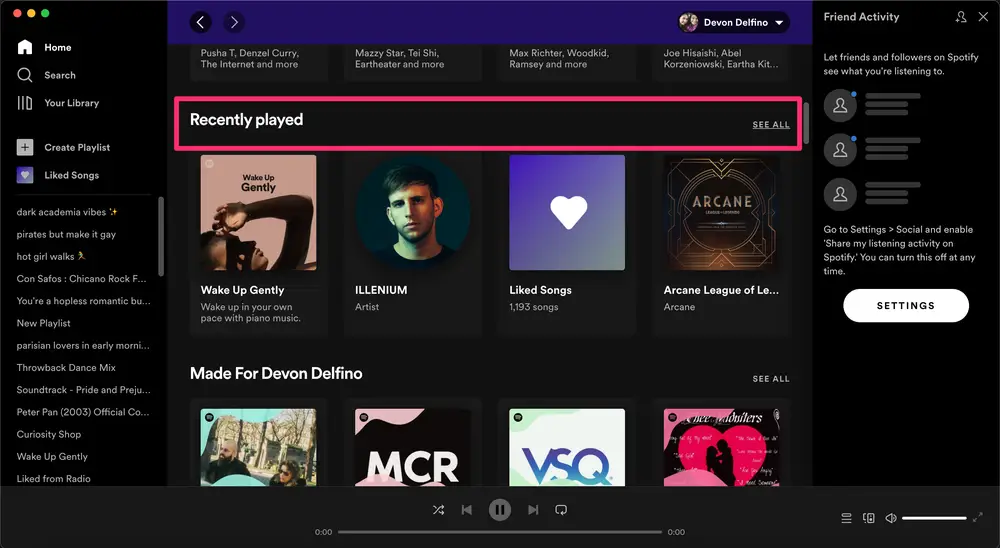Go to Home in the sidebar
Screen dimensions: 1000x548
57,47
